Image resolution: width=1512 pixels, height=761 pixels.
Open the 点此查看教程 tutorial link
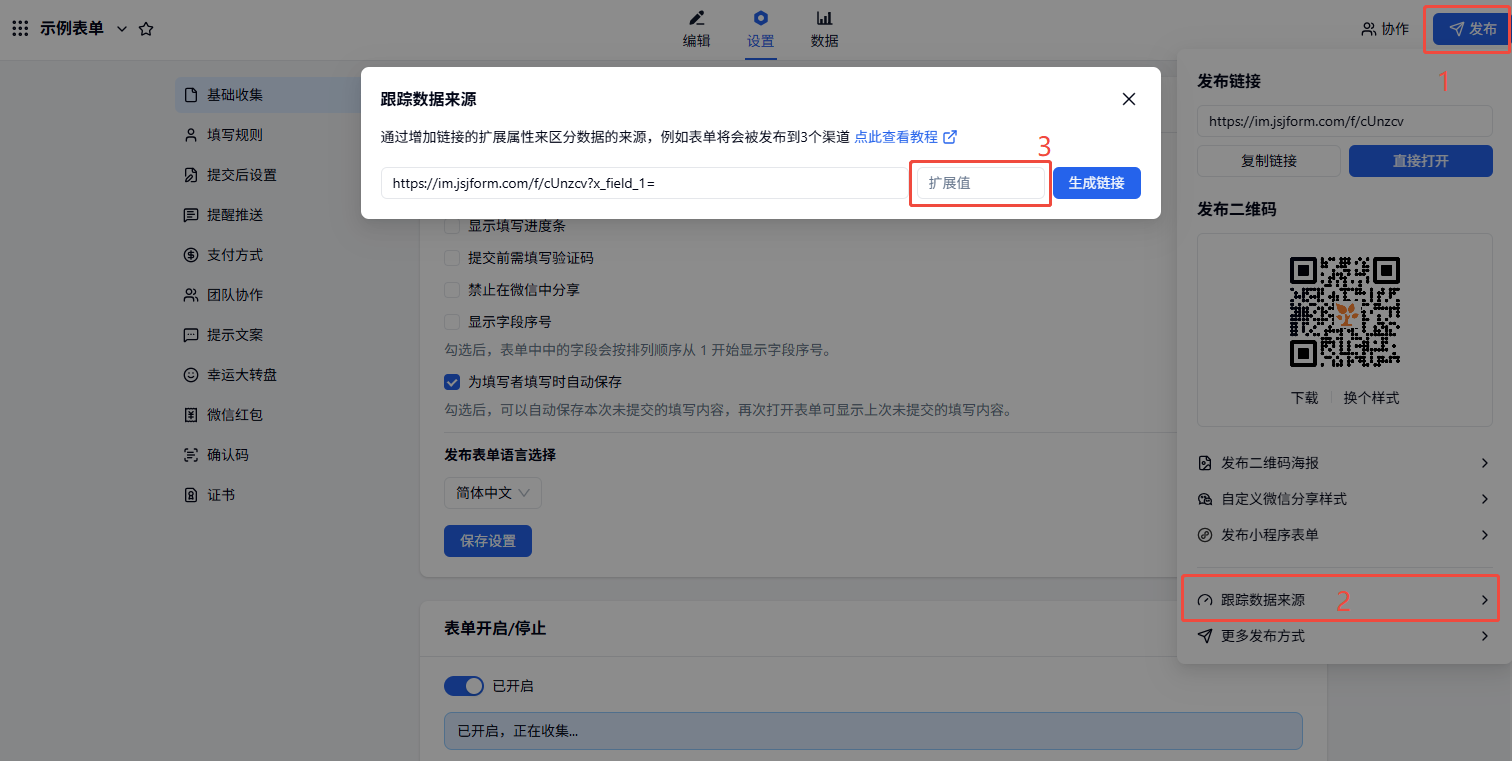click(905, 137)
